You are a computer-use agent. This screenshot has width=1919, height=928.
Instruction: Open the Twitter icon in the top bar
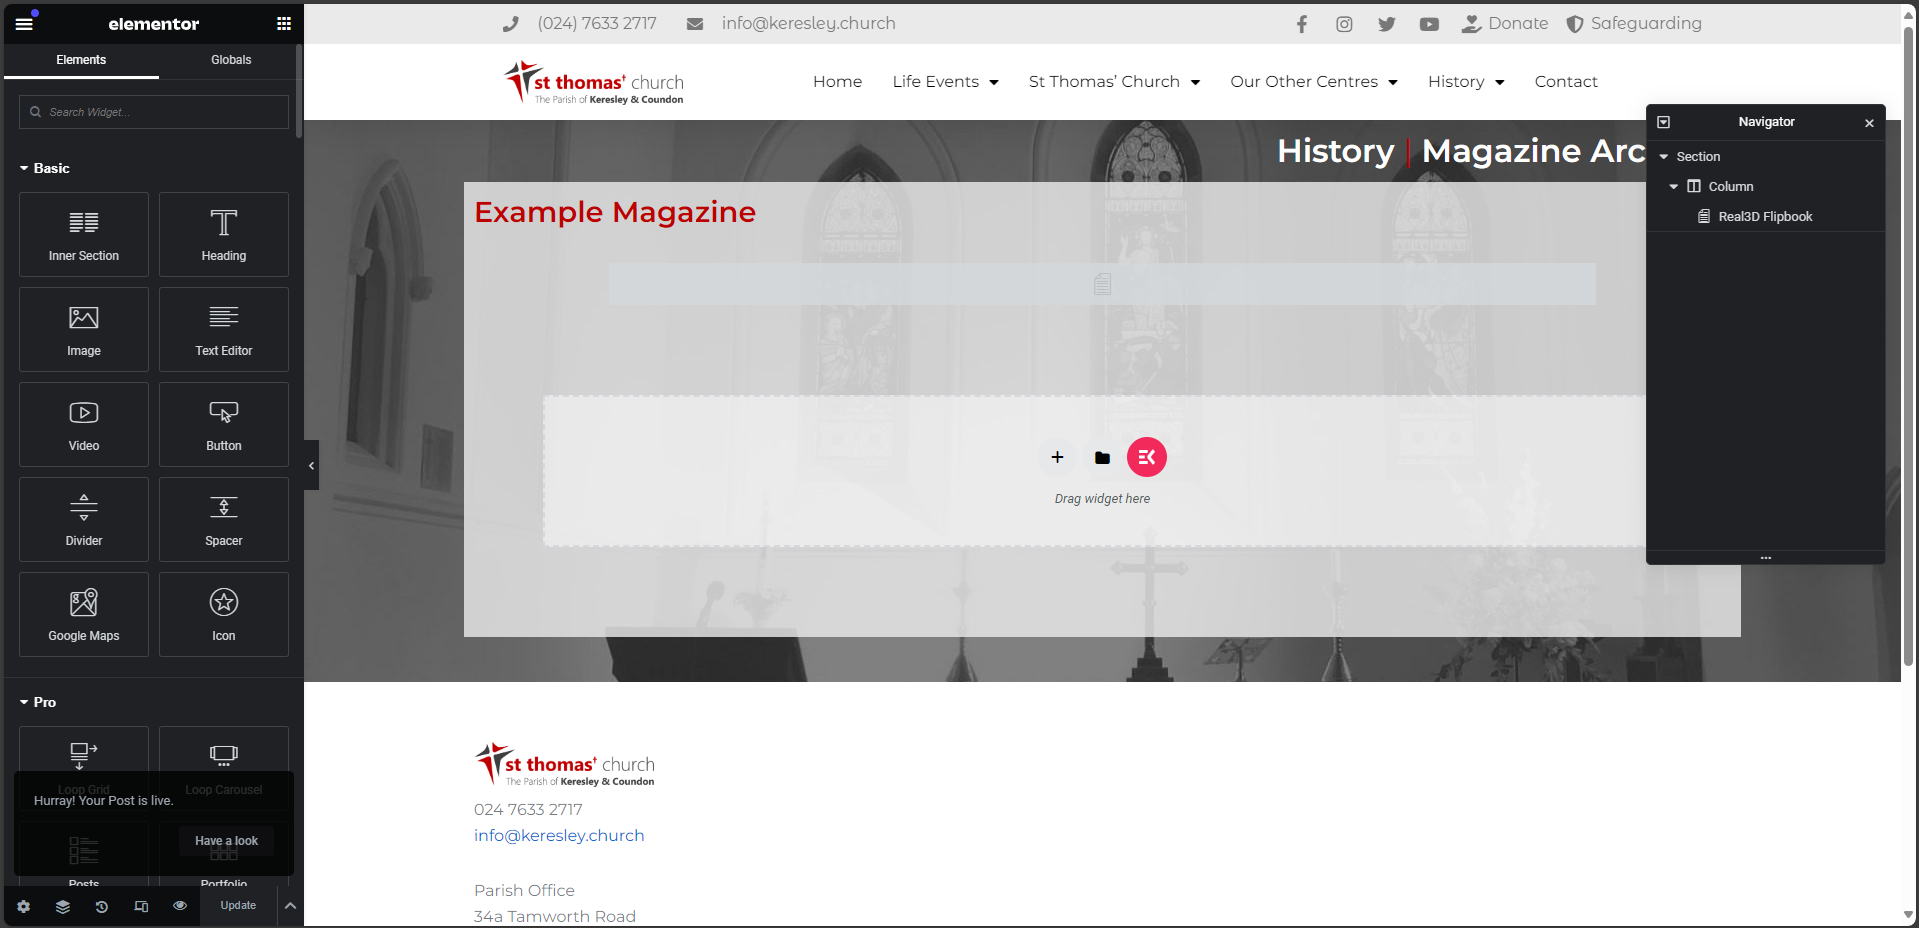click(1387, 24)
